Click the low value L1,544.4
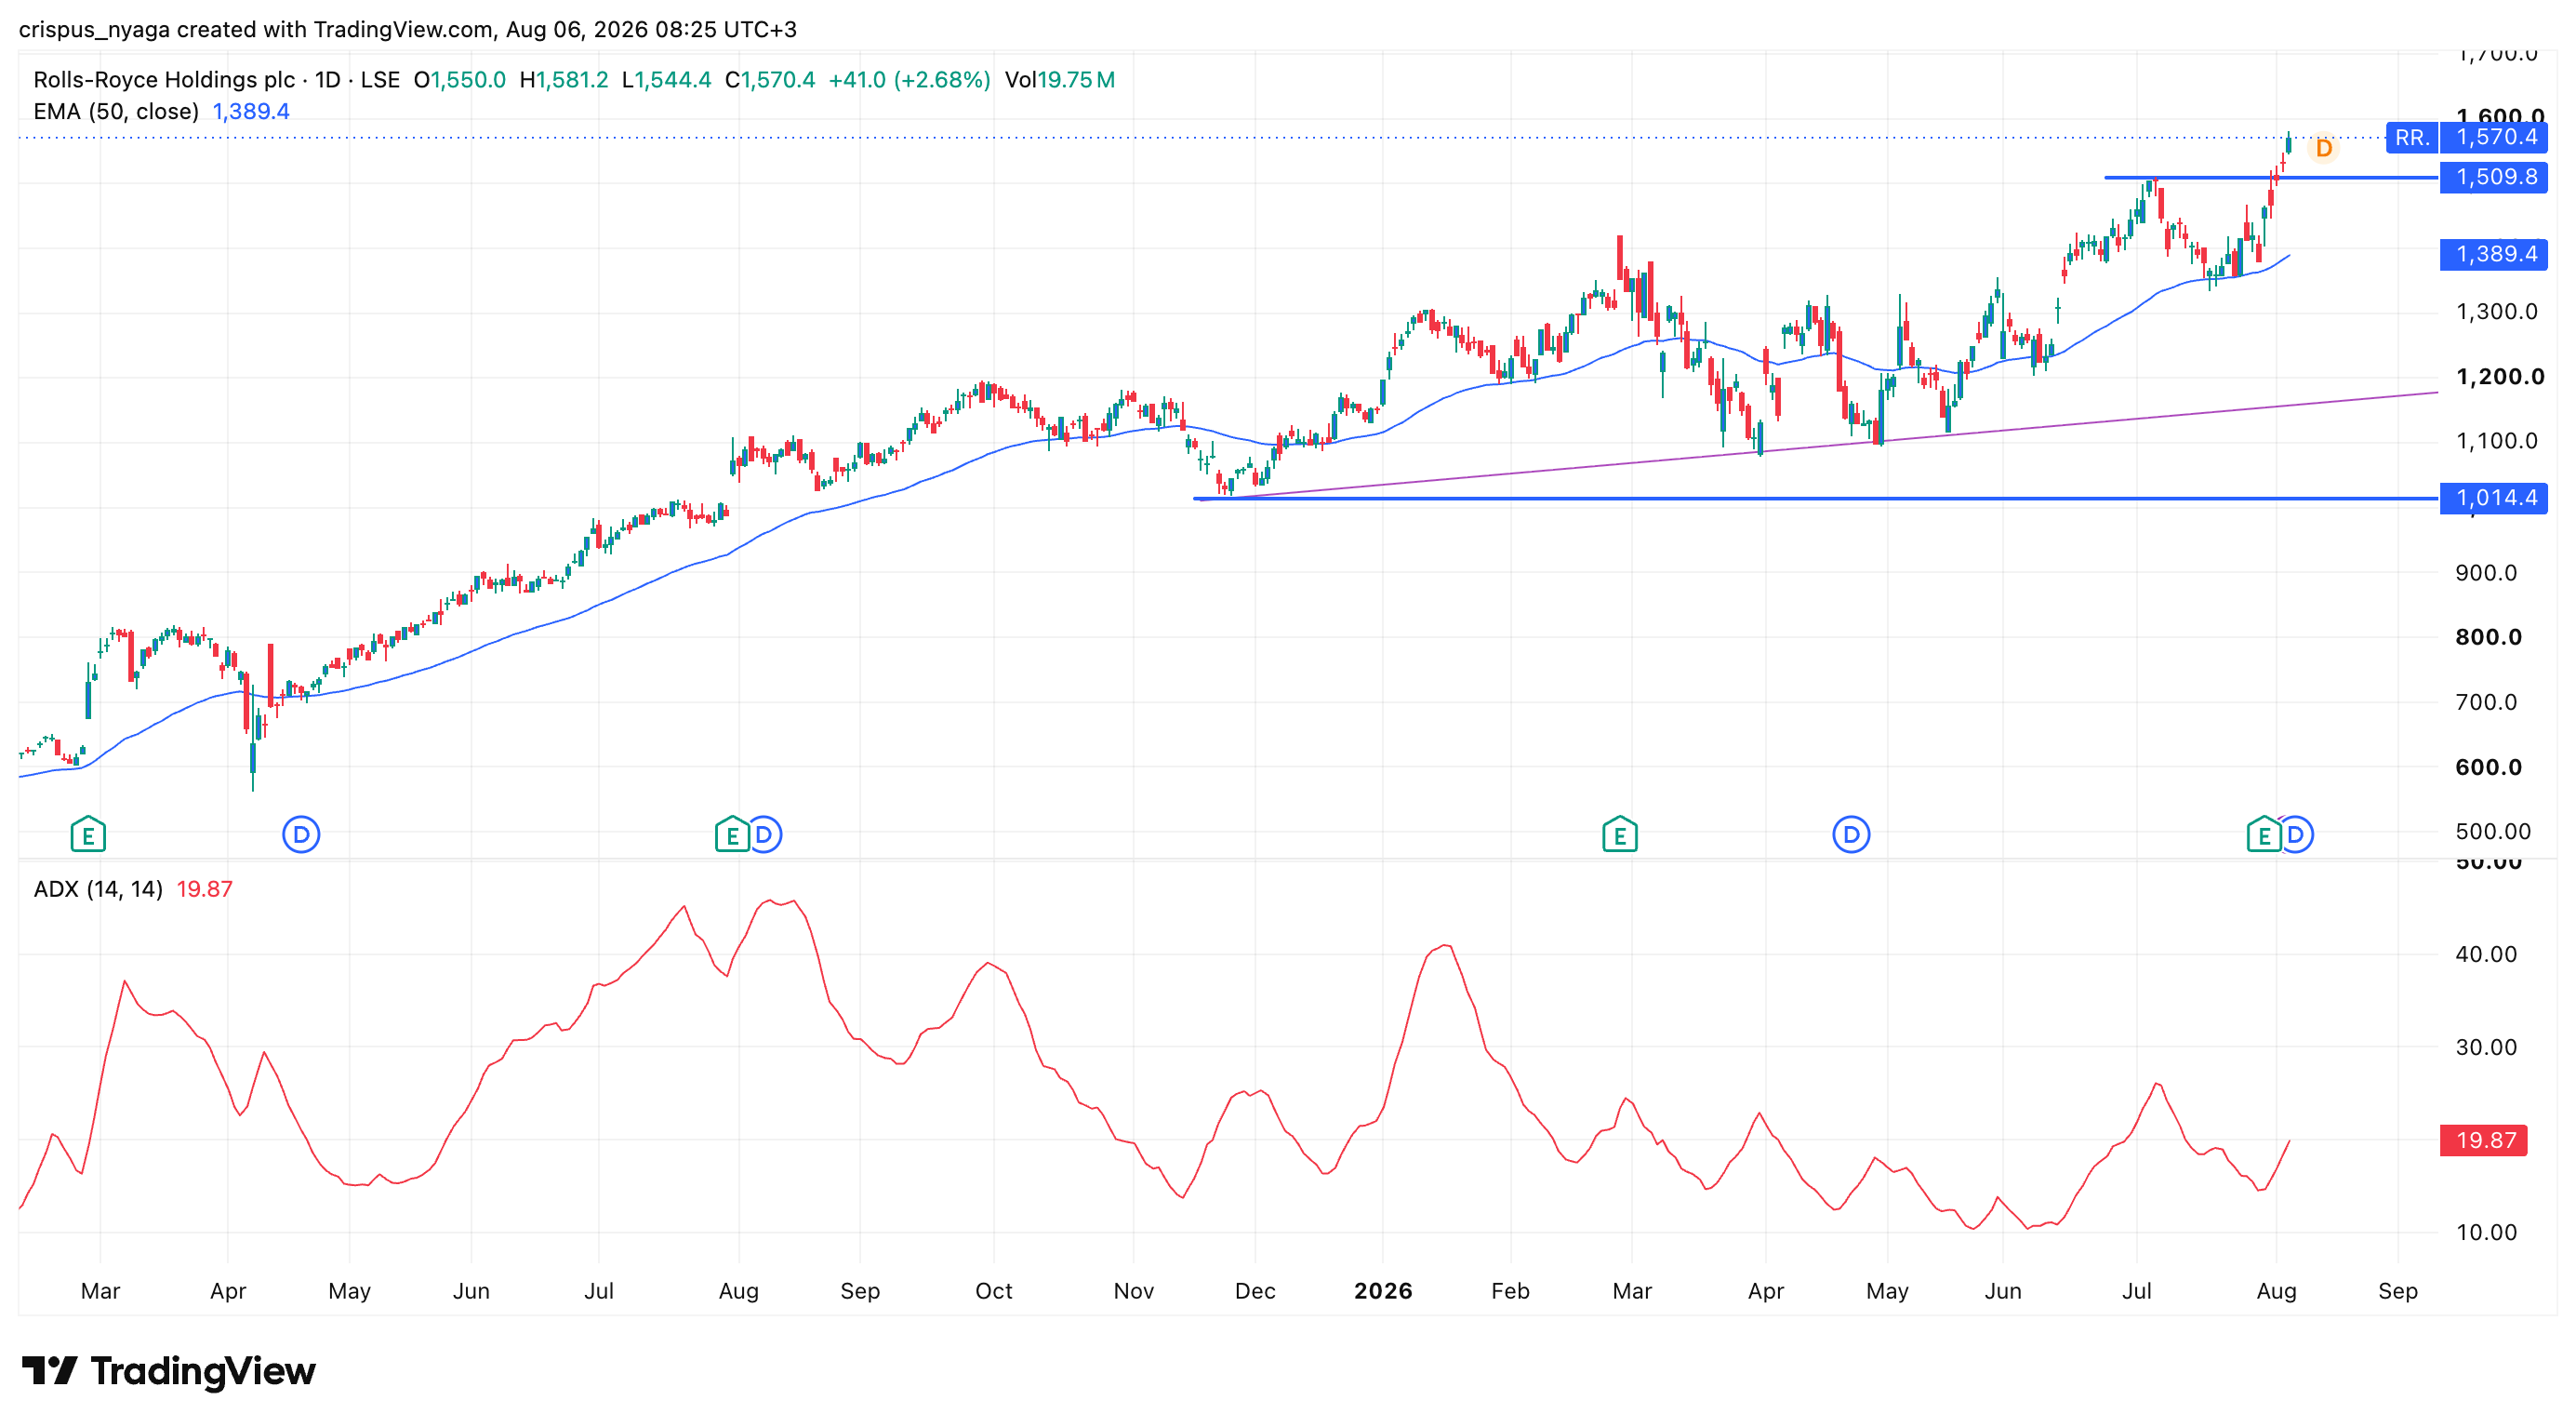This screenshot has width=2576, height=1427. (667, 80)
